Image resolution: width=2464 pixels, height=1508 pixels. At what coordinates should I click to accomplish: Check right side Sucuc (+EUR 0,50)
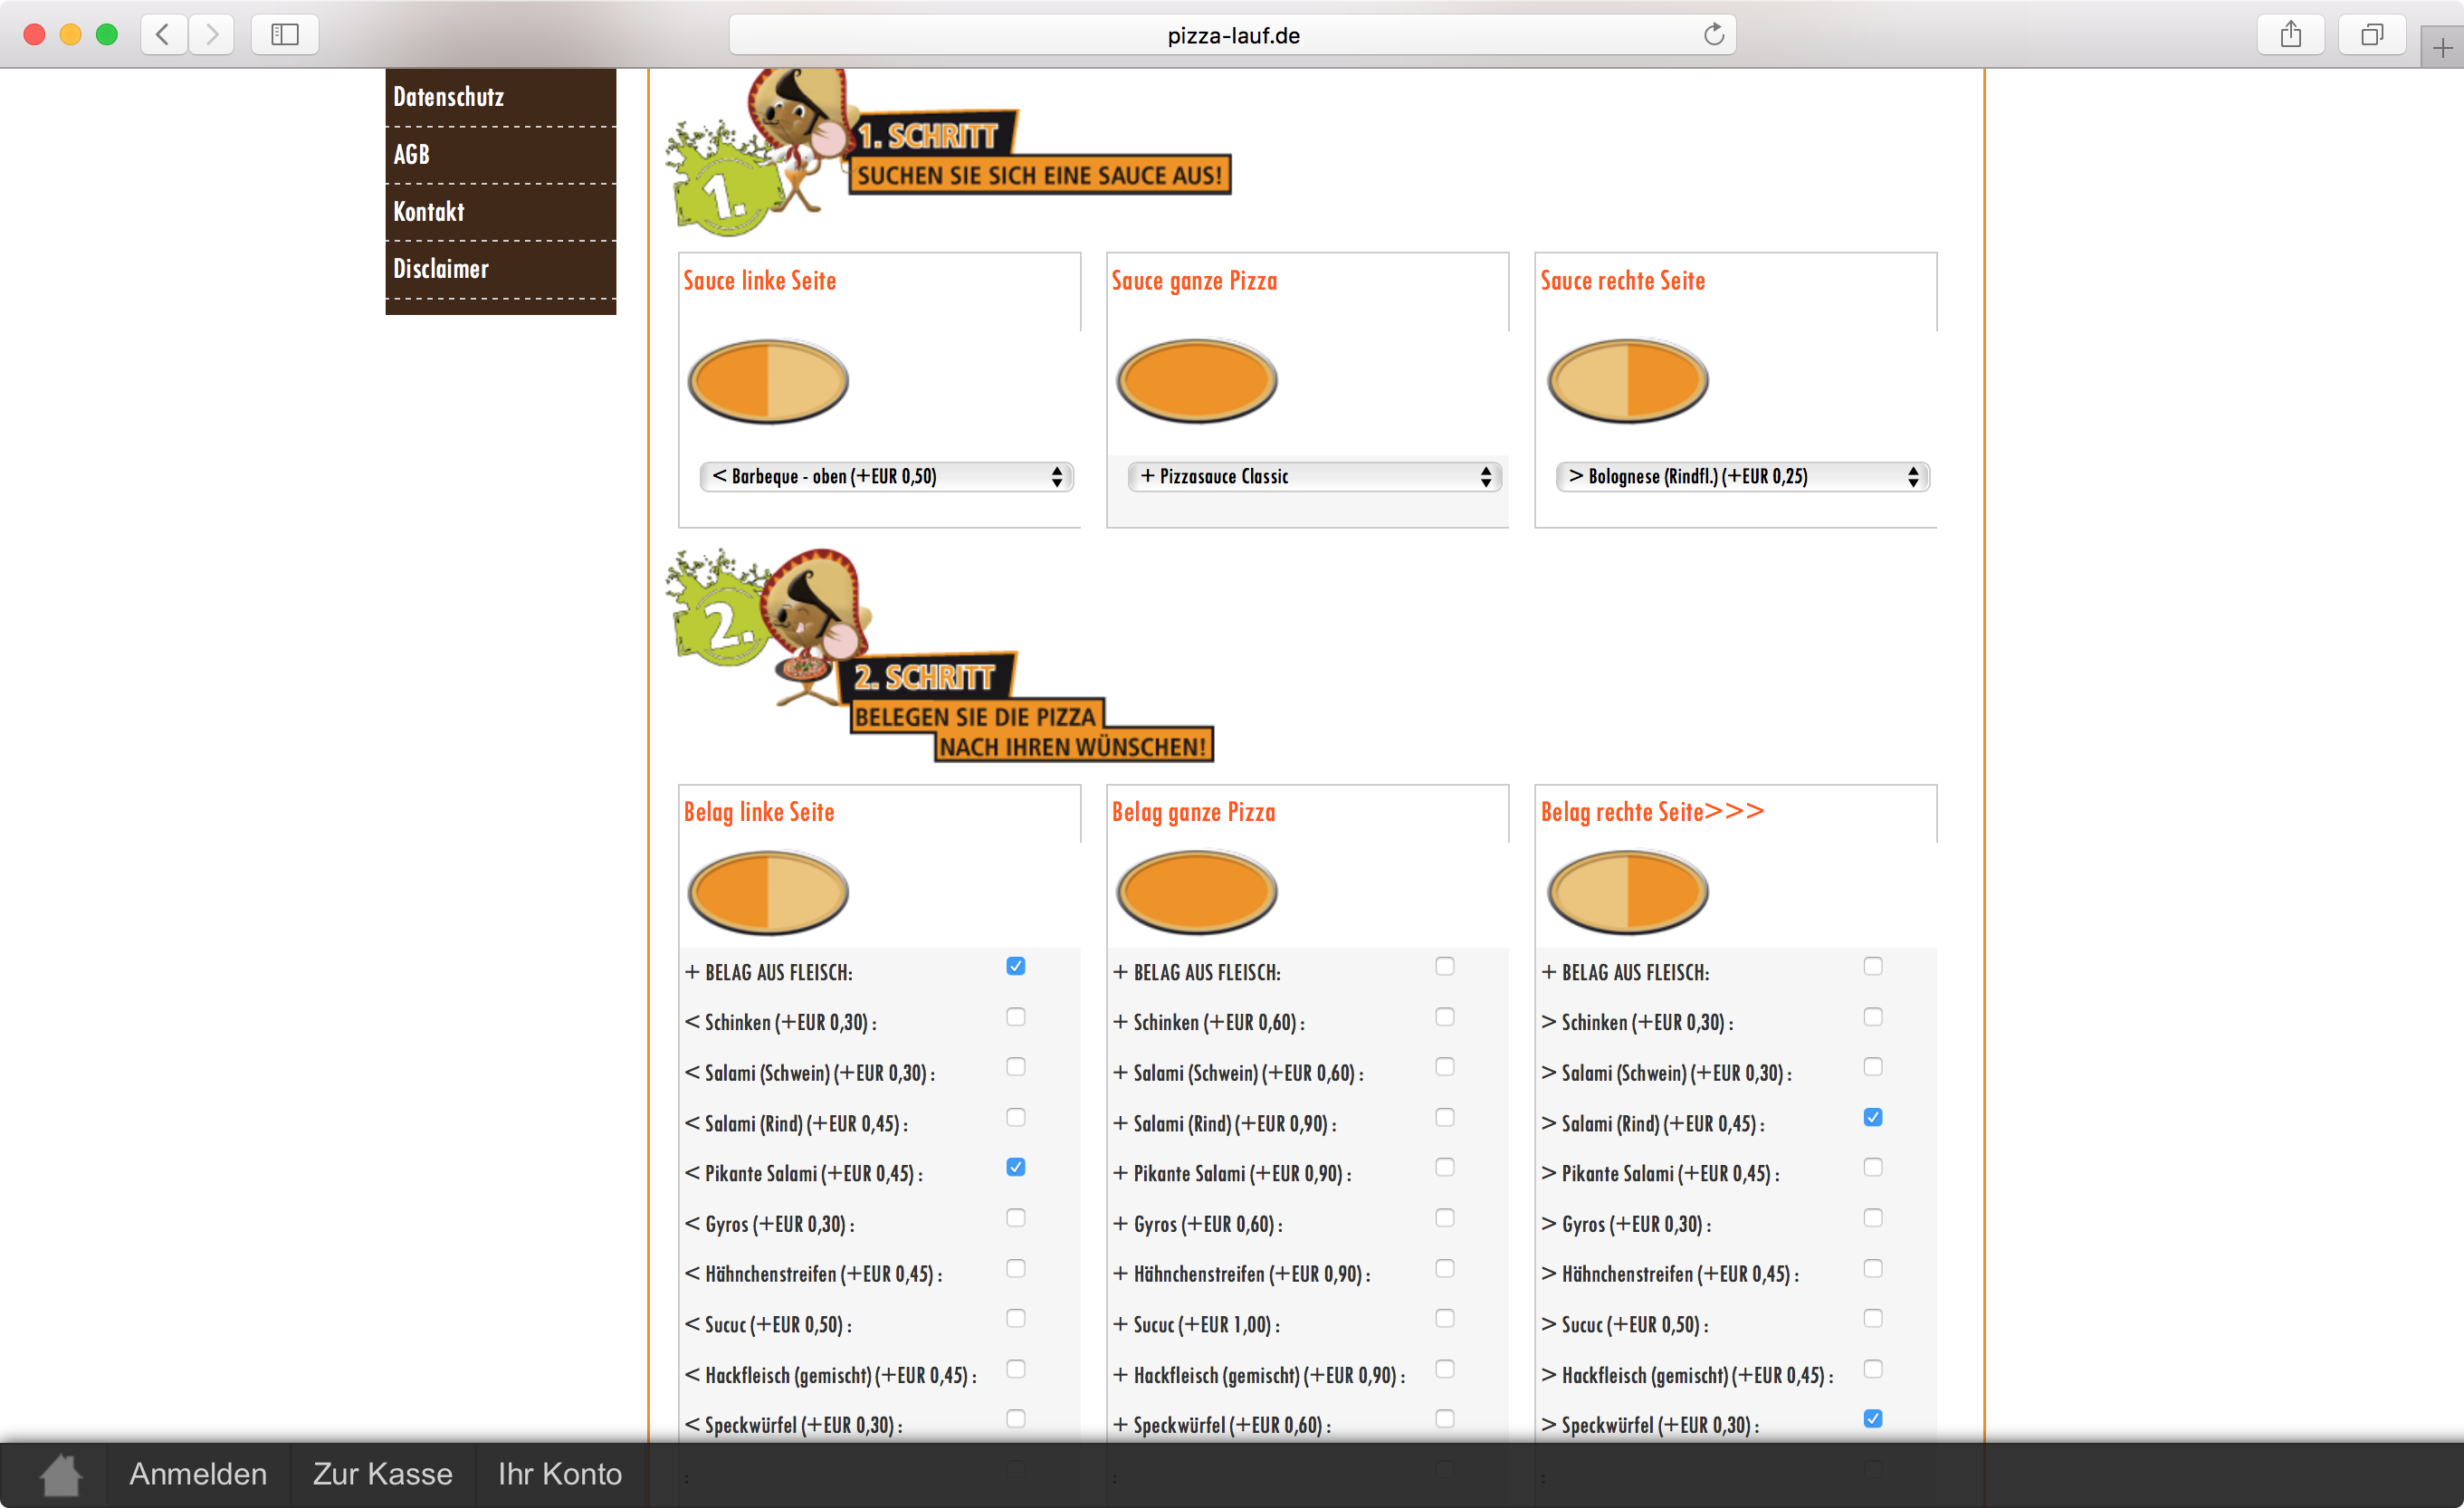coord(1873,1318)
